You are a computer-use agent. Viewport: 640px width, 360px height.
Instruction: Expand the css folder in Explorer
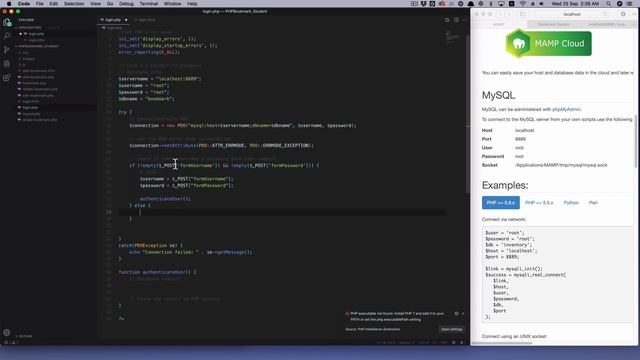[x=25, y=53]
